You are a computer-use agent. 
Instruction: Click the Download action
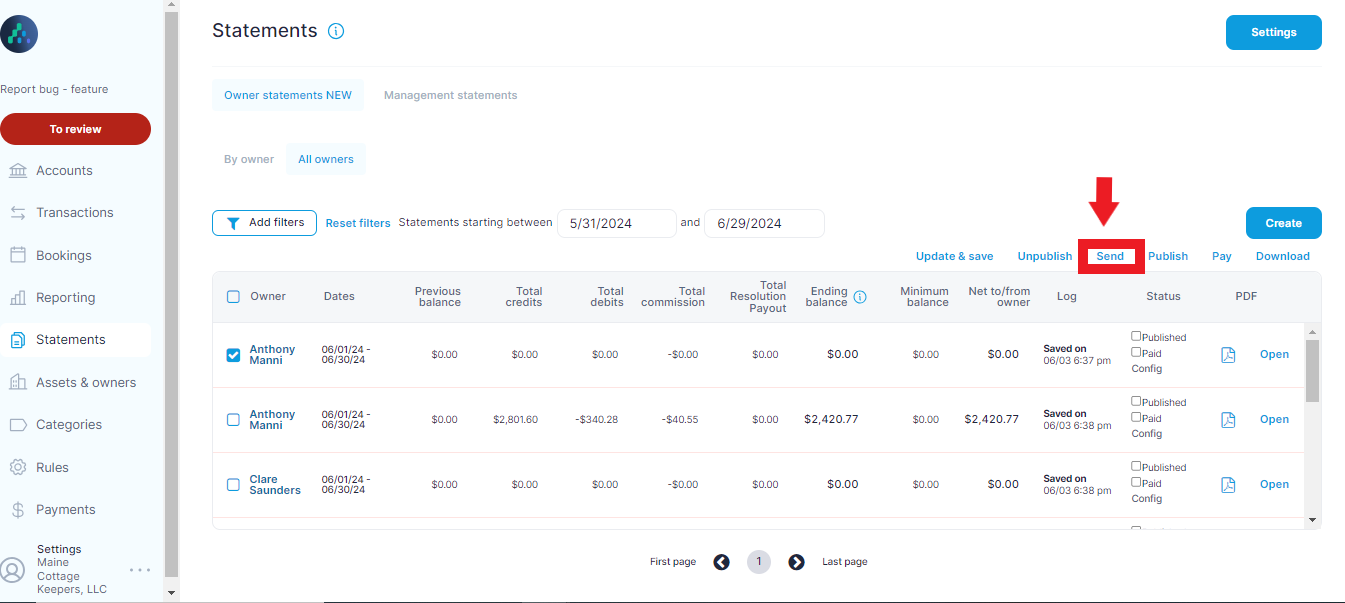[1283, 257]
